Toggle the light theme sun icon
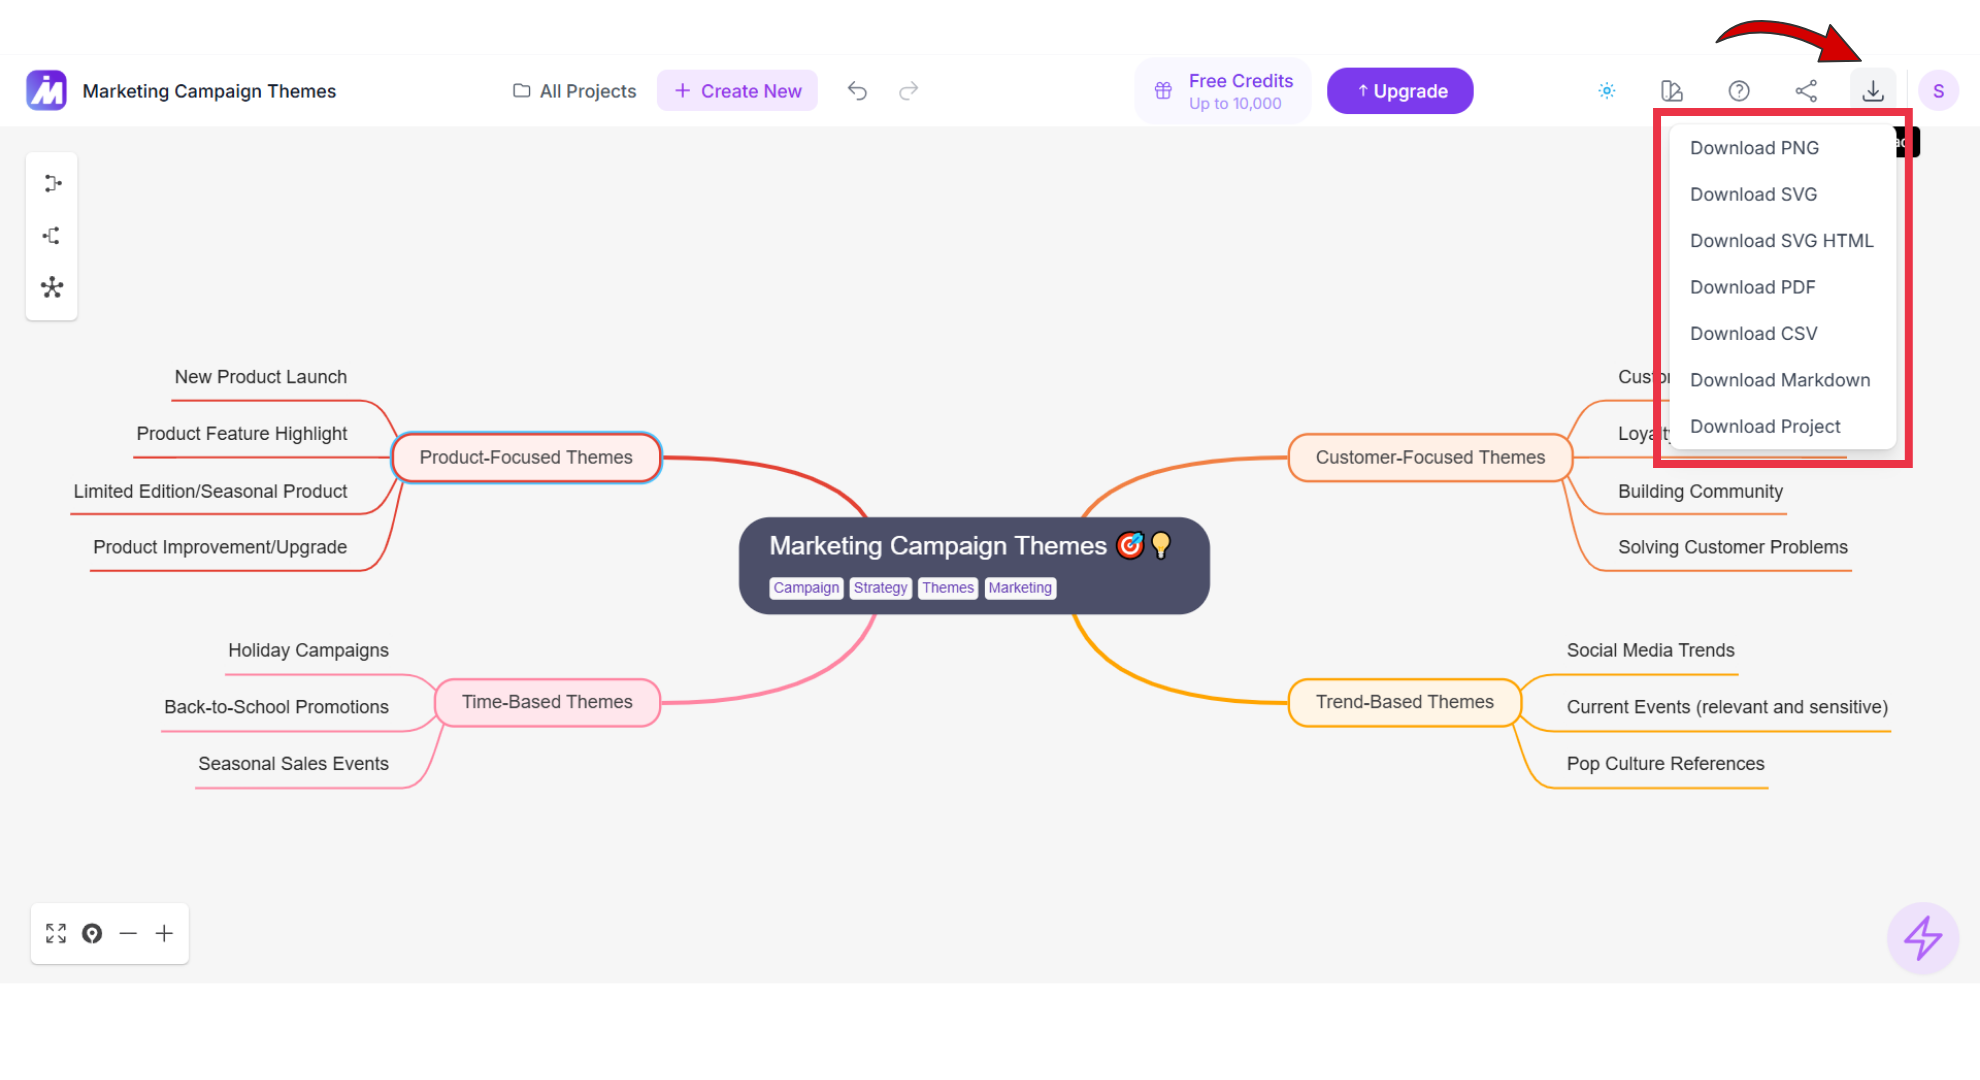1980x1080 pixels. click(x=1606, y=91)
